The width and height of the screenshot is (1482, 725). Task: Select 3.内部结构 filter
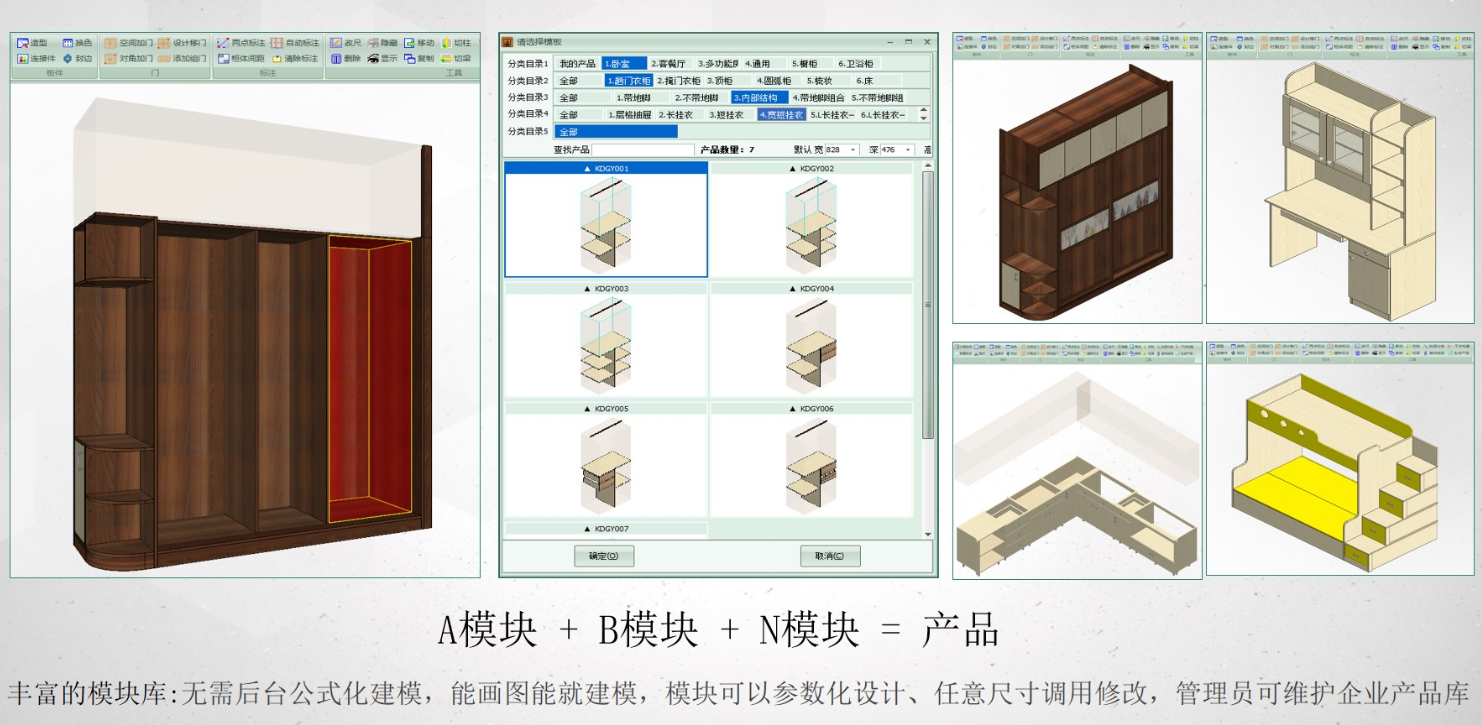click(x=758, y=98)
